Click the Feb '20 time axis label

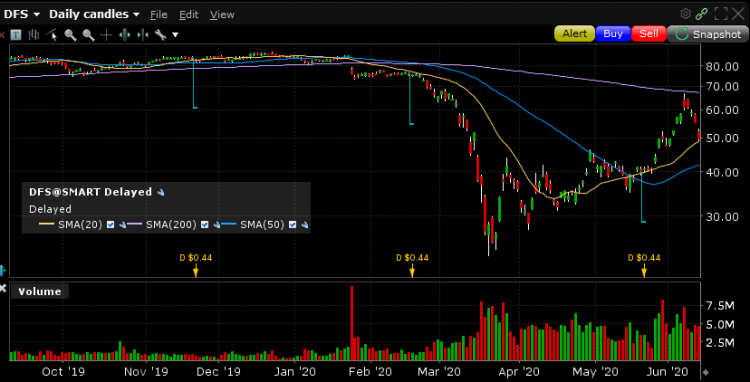[370, 371]
